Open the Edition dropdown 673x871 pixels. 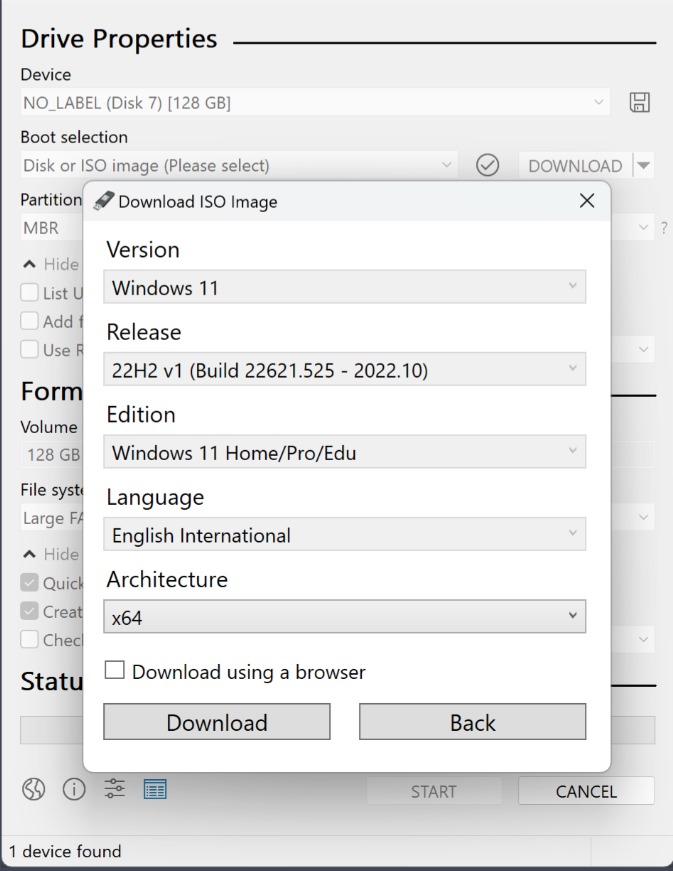[344, 452]
